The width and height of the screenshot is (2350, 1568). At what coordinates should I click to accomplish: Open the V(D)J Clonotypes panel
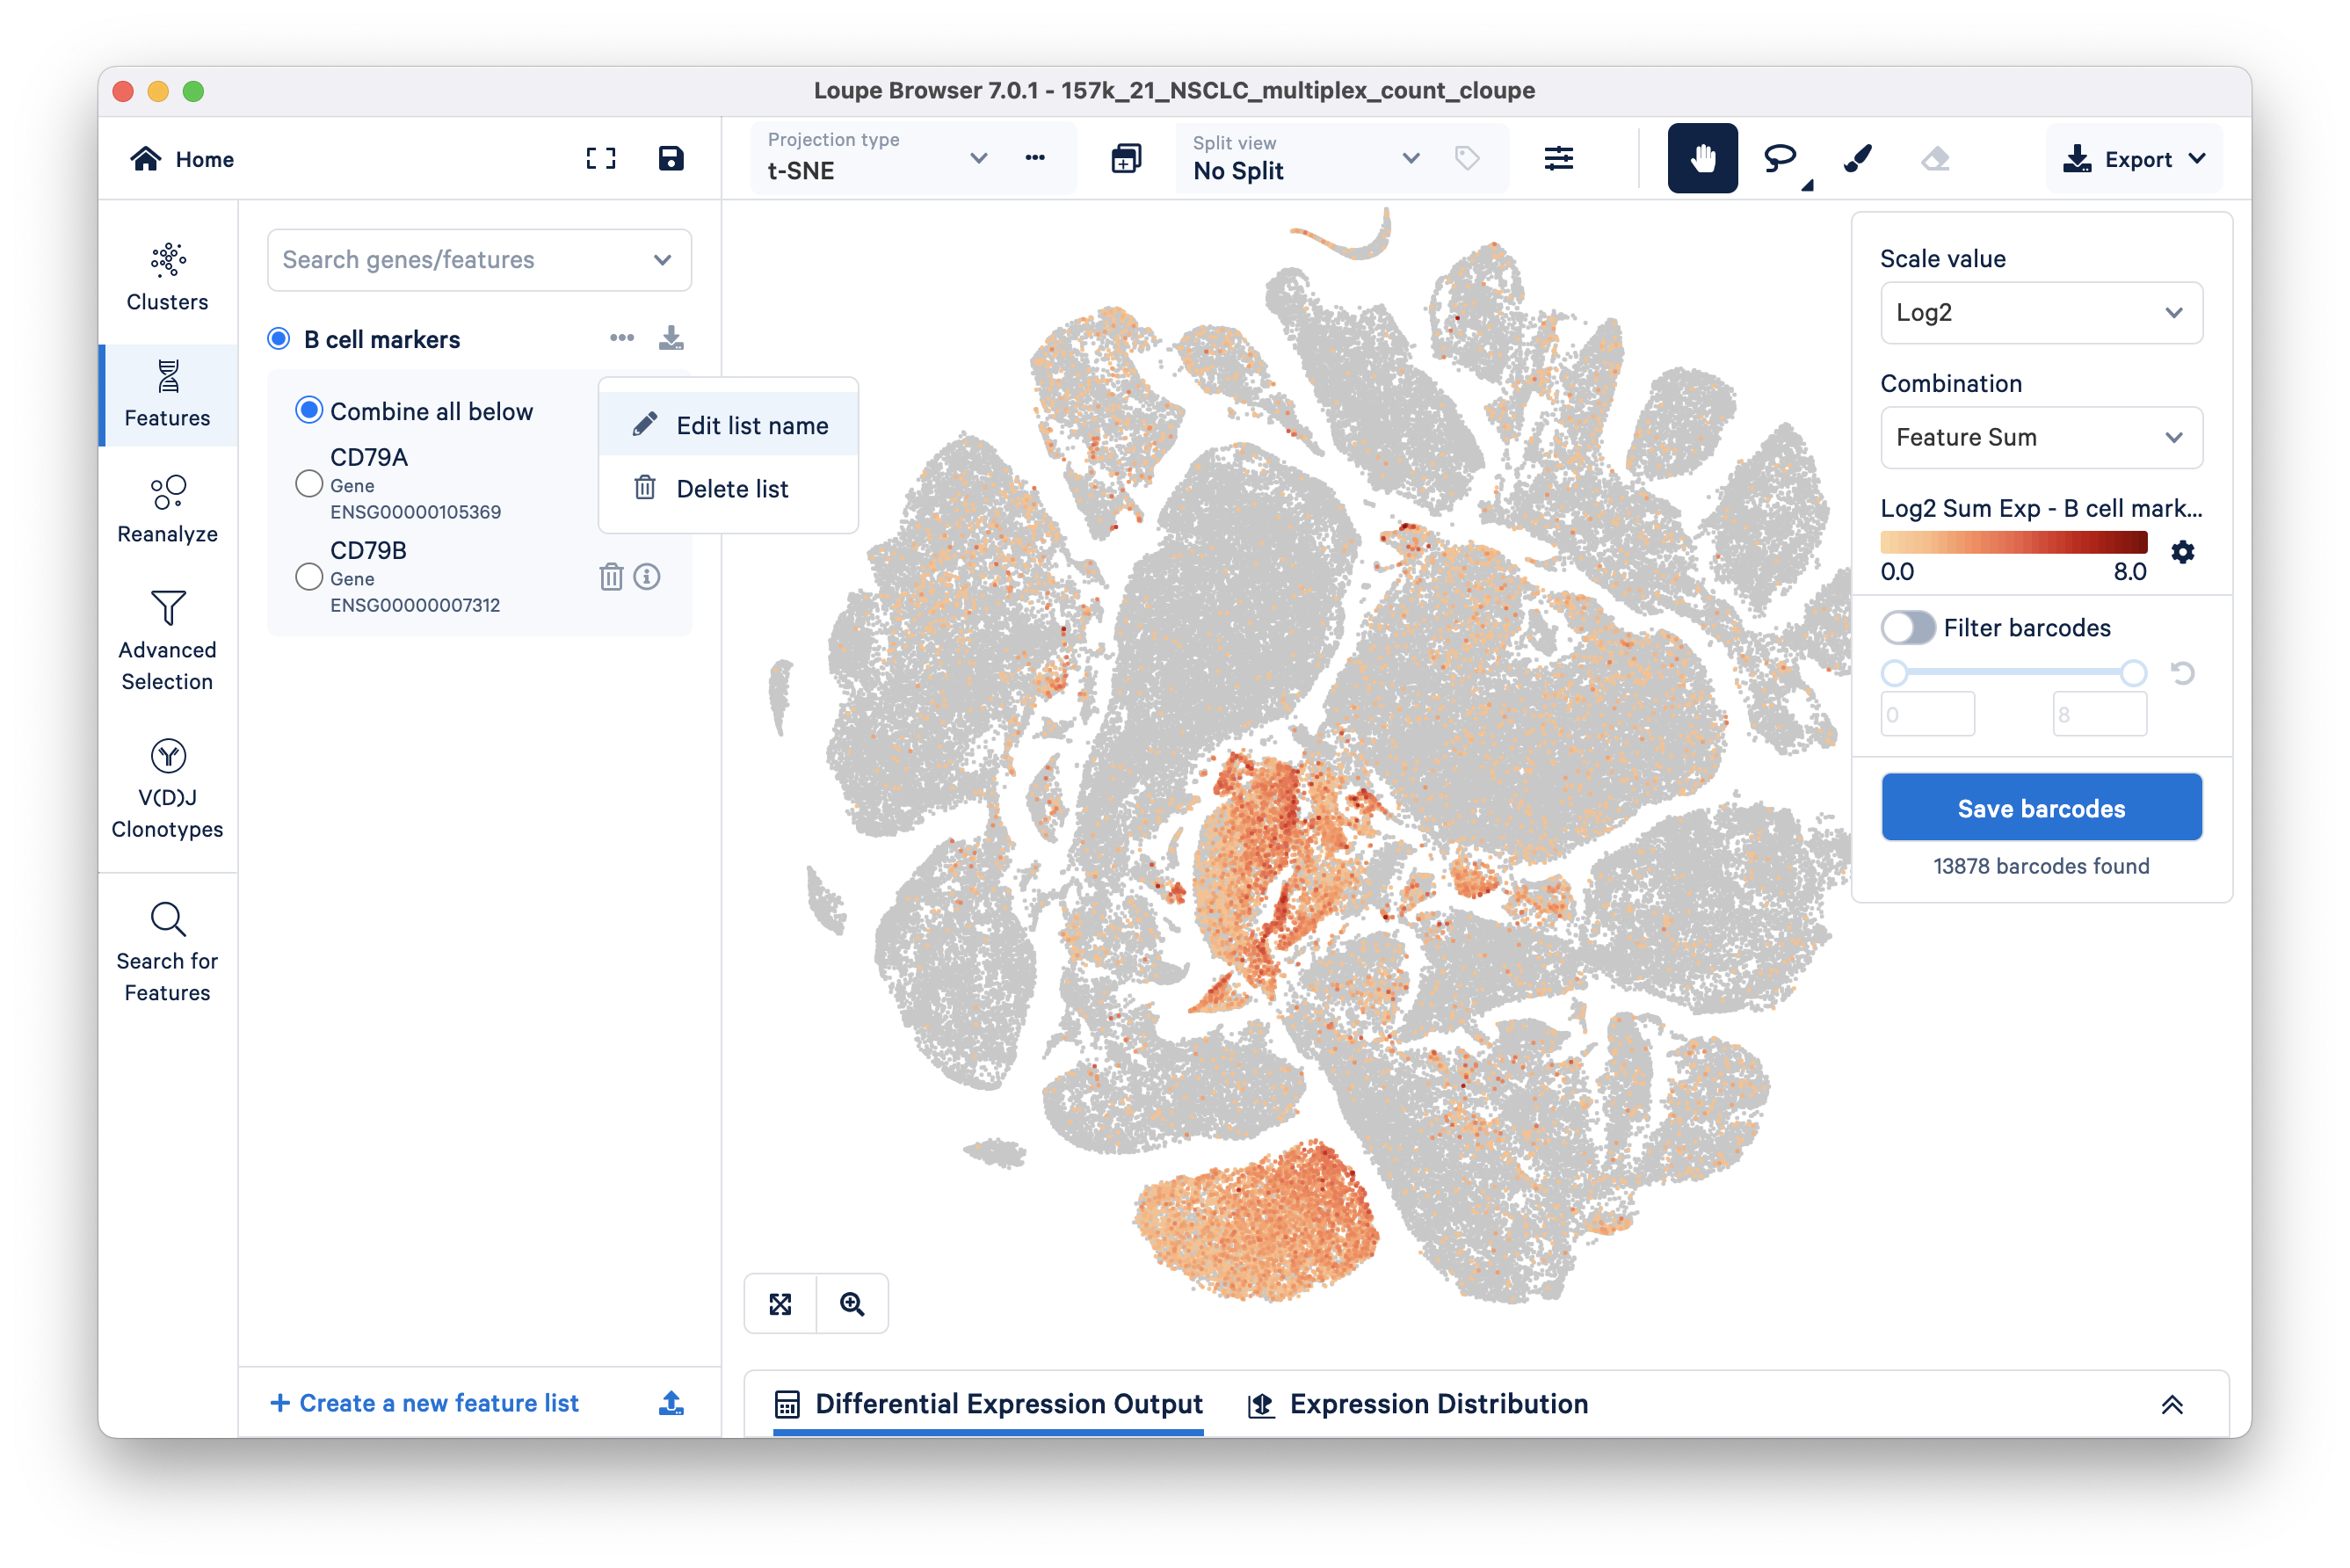click(167, 790)
